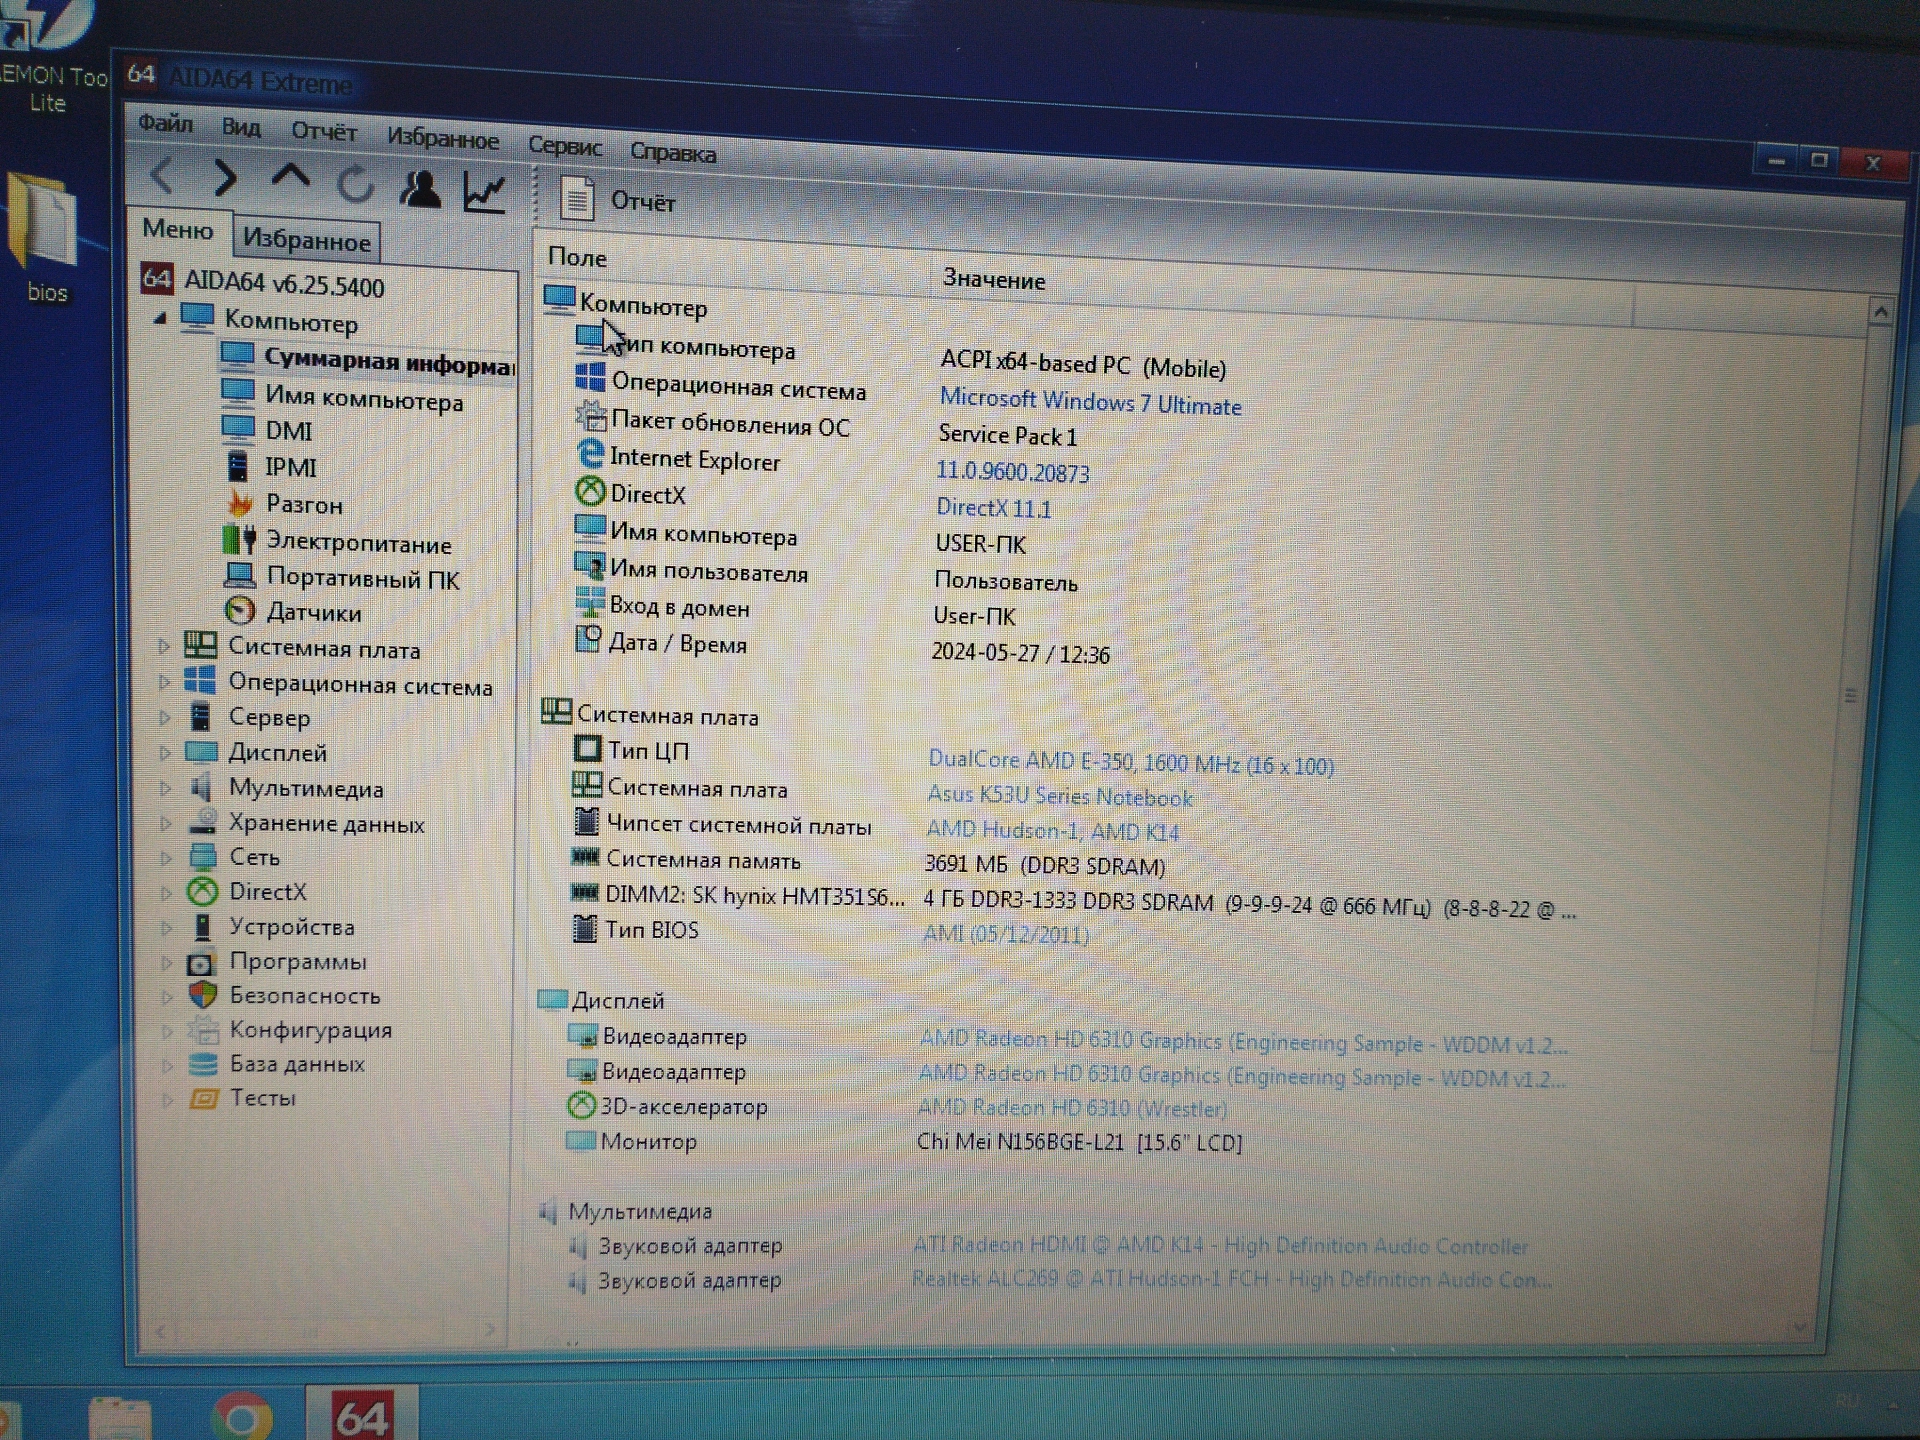Click the Конфигурация icon in tree
Viewport: 1920px width, 1440px height.
click(204, 1029)
